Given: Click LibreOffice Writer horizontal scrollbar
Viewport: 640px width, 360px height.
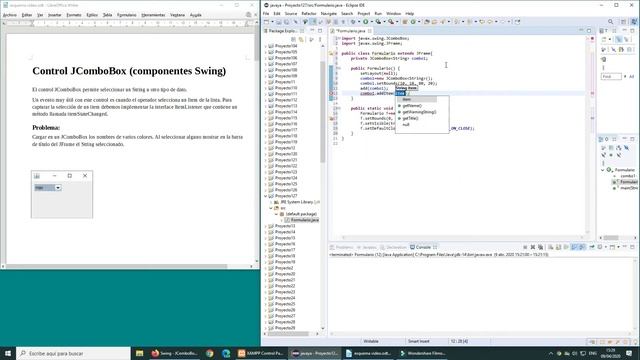Looking at the screenshot, I should (116, 266).
